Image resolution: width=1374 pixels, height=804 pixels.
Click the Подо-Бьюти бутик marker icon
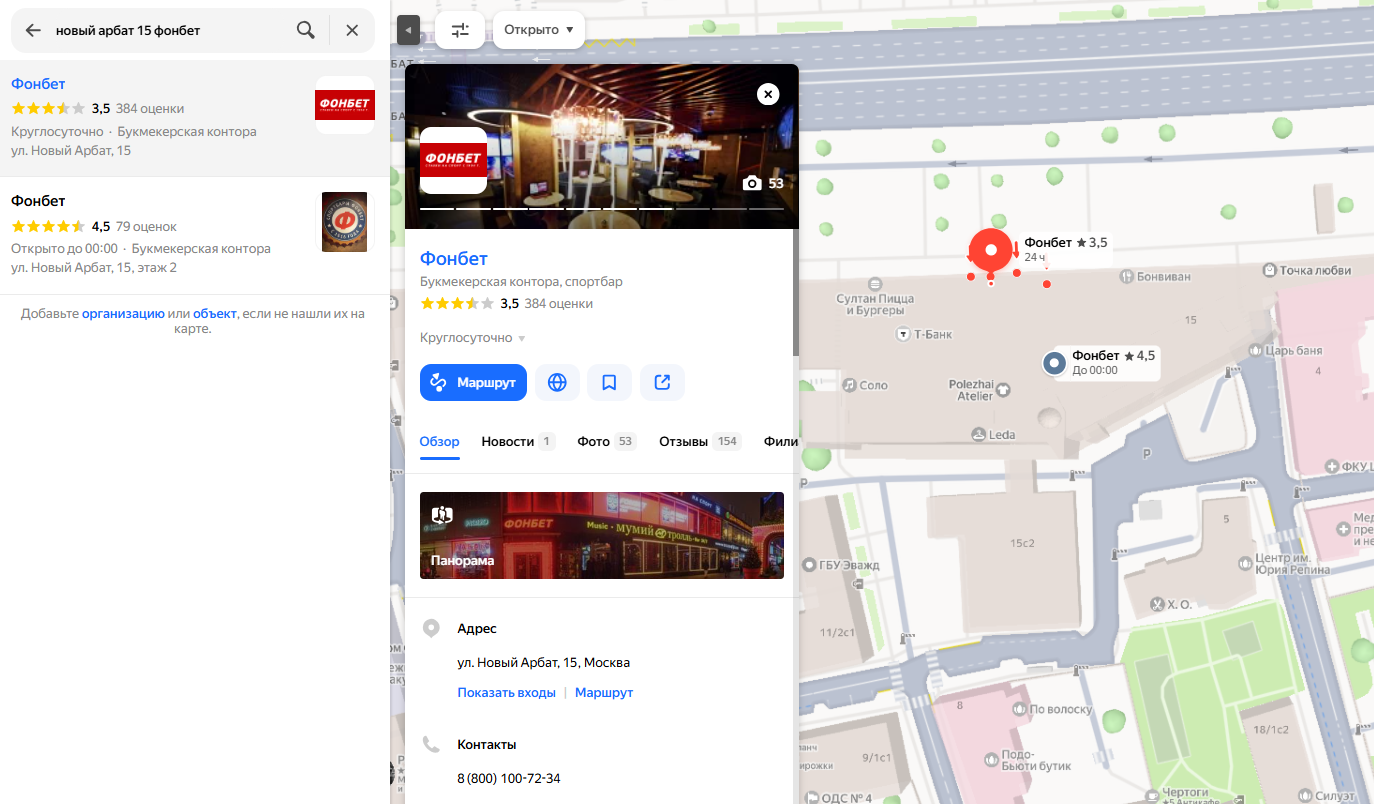pyautogui.click(x=989, y=761)
